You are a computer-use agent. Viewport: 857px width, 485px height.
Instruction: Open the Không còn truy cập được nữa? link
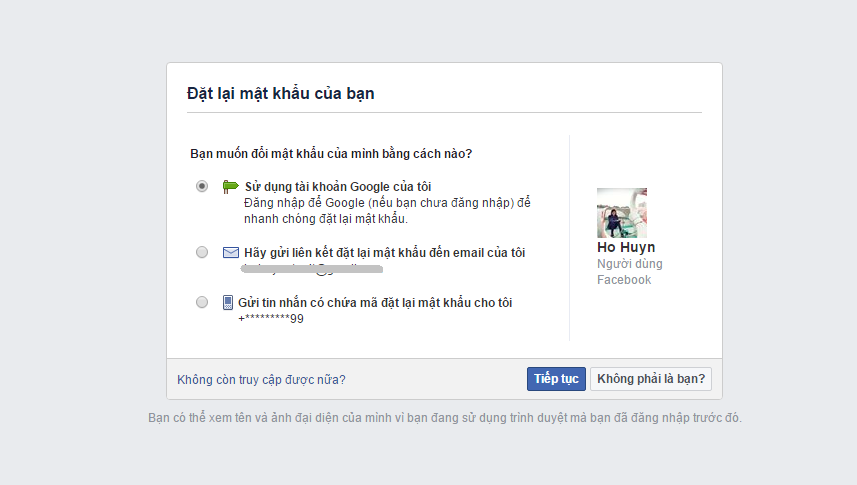(261, 379)
